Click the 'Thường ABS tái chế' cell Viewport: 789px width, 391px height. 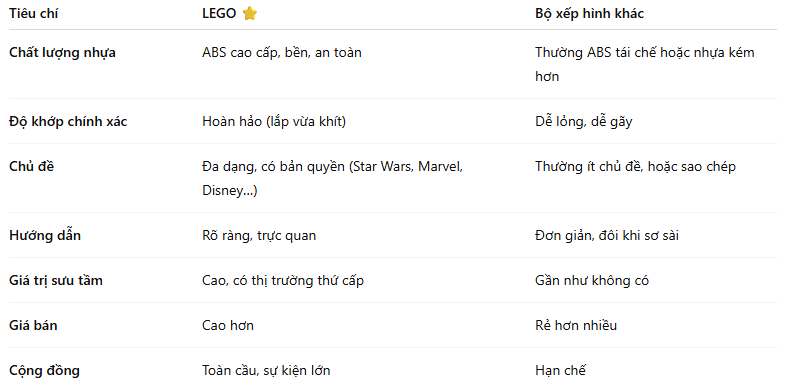[645, 64]
